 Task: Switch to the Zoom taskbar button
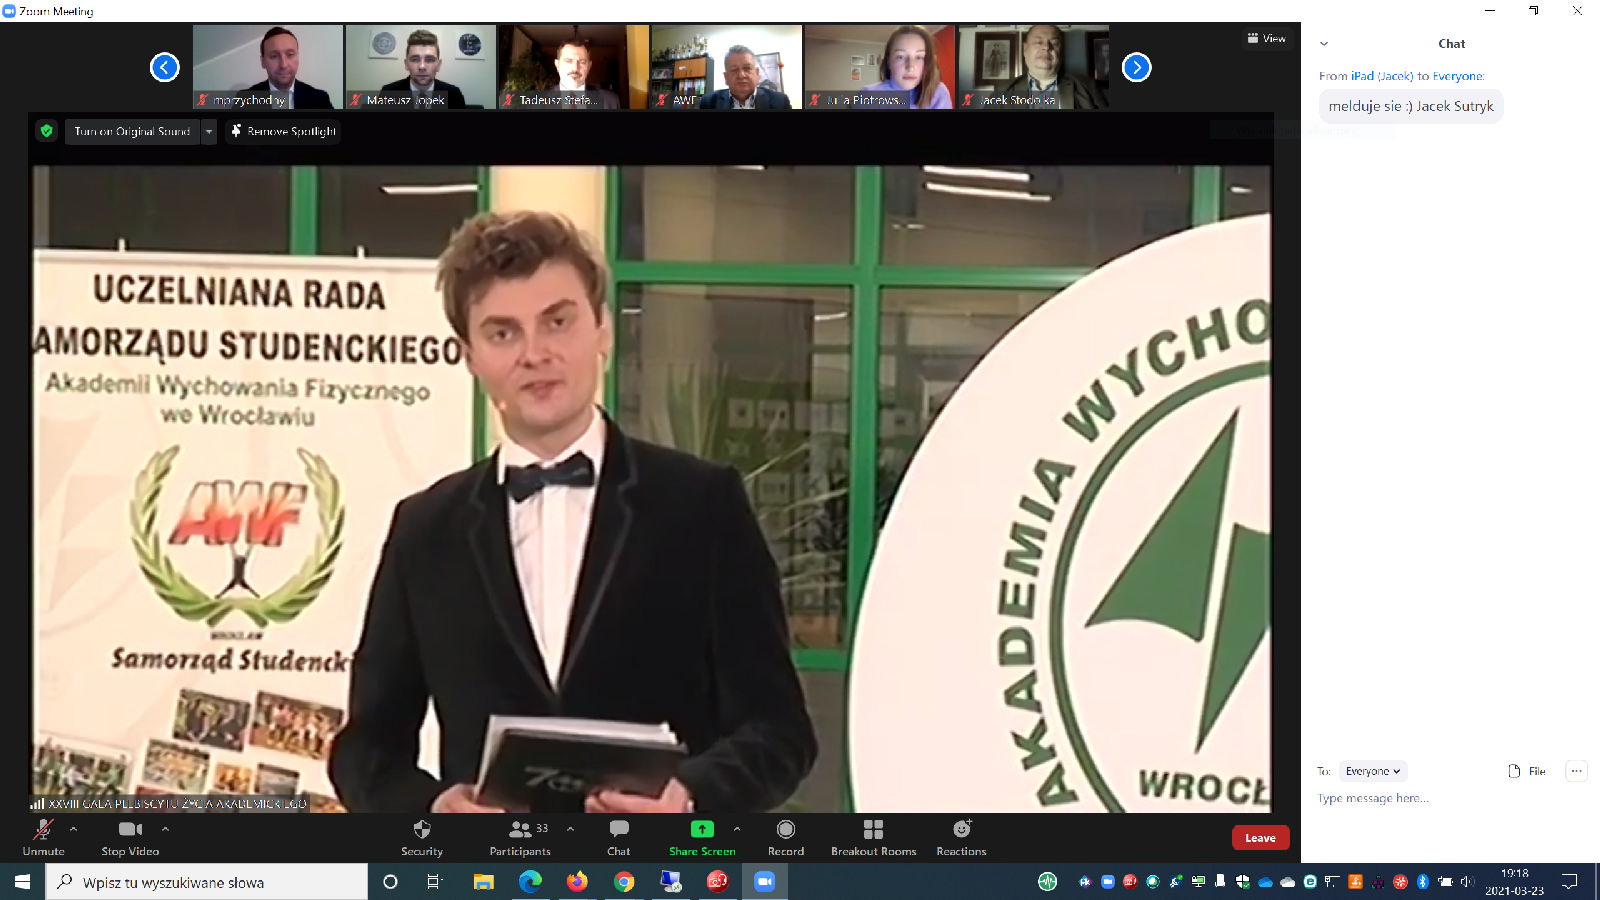click(765, 882)
